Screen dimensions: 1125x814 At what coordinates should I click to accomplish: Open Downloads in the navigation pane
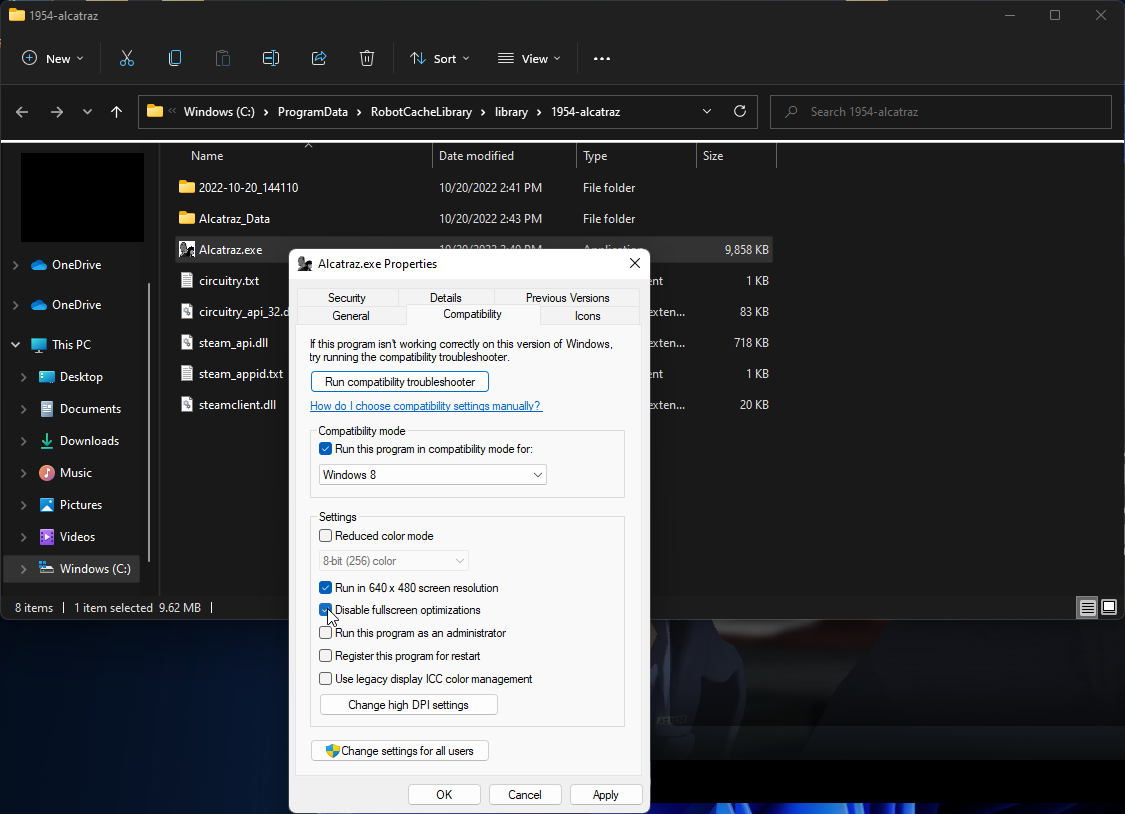point(89,440)
